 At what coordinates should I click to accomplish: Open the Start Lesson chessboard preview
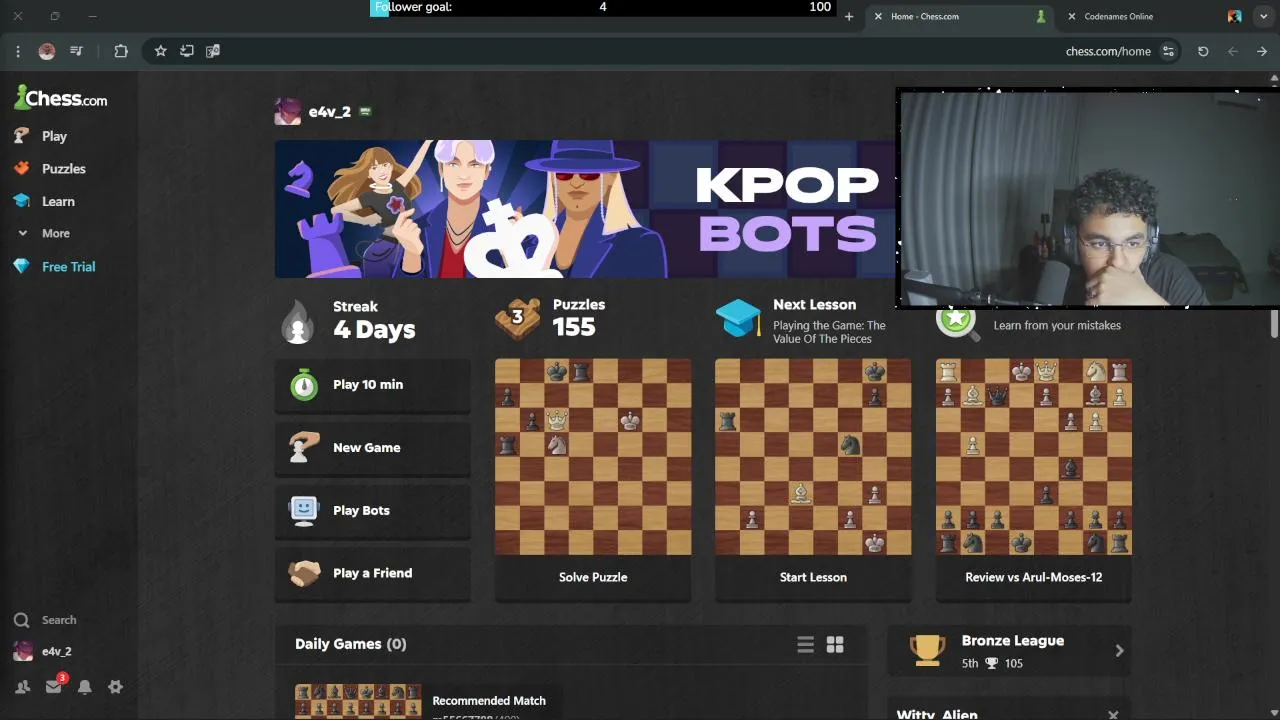(813, 457)
